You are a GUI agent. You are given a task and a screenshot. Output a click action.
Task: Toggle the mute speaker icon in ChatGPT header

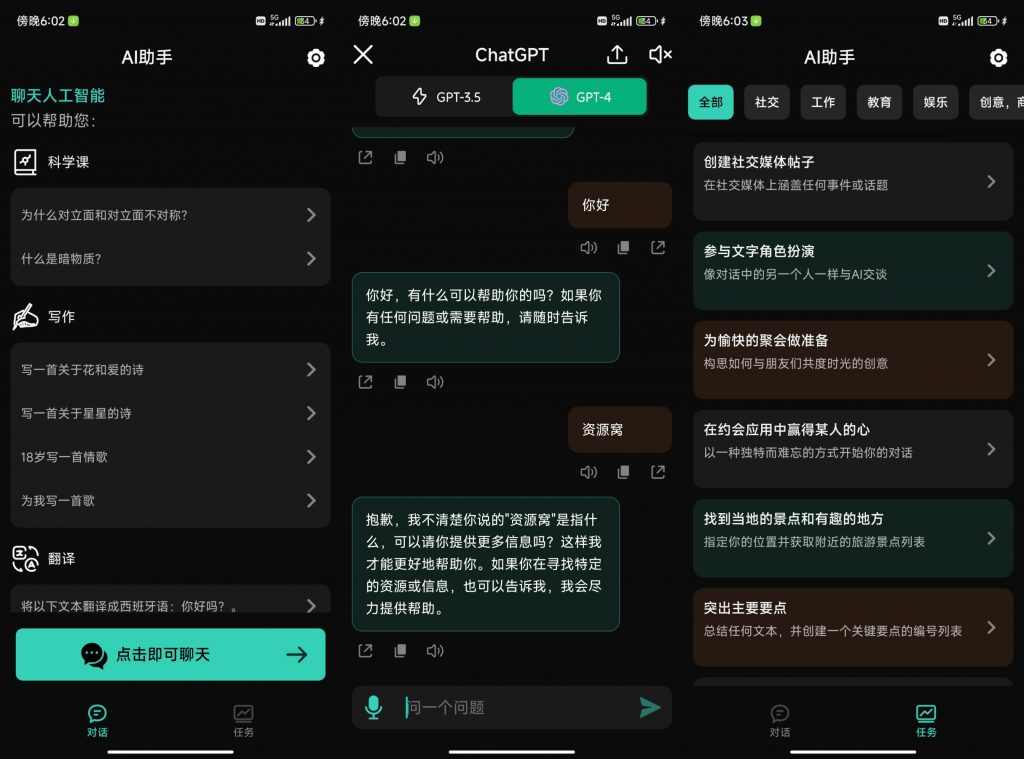tap(660, 54)
